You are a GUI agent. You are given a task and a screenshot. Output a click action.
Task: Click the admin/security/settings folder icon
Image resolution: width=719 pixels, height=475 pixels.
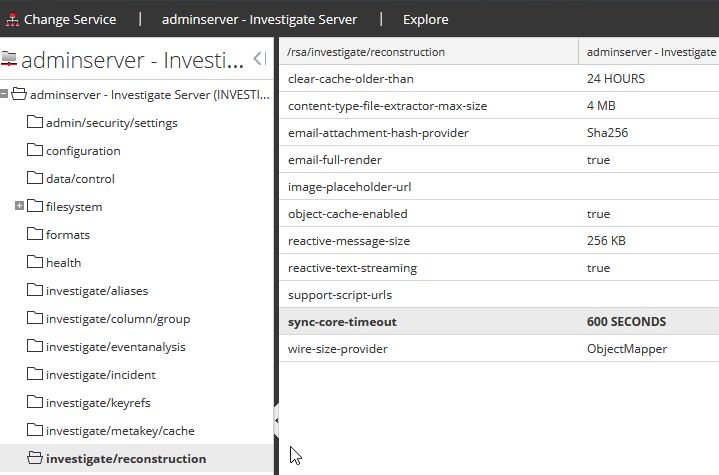(35, 123)
